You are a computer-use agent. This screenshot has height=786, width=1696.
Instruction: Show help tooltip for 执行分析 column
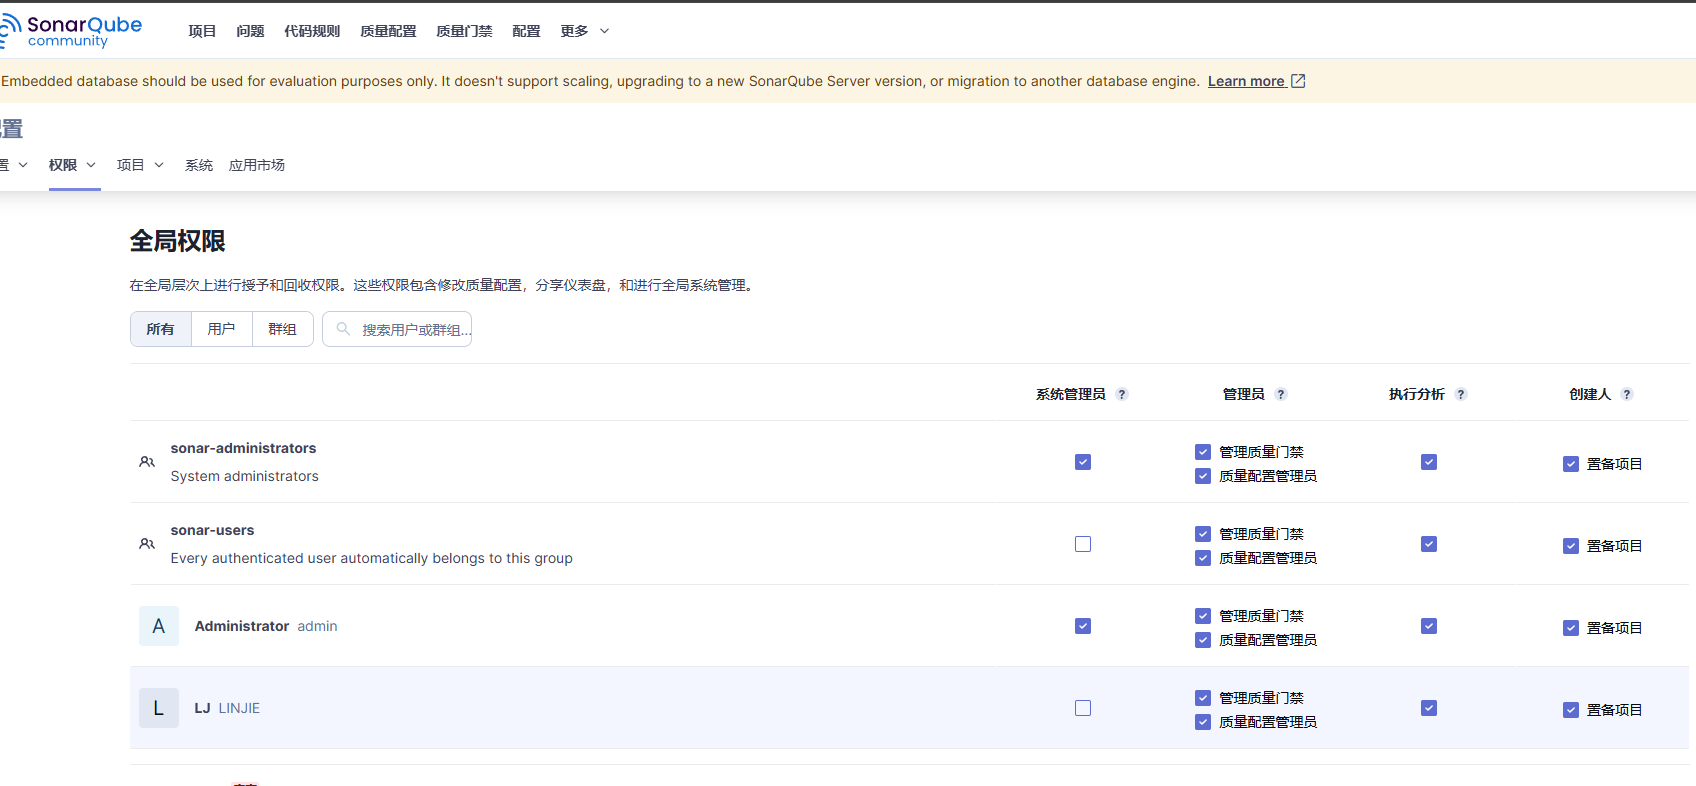[x=1461, y=394]
